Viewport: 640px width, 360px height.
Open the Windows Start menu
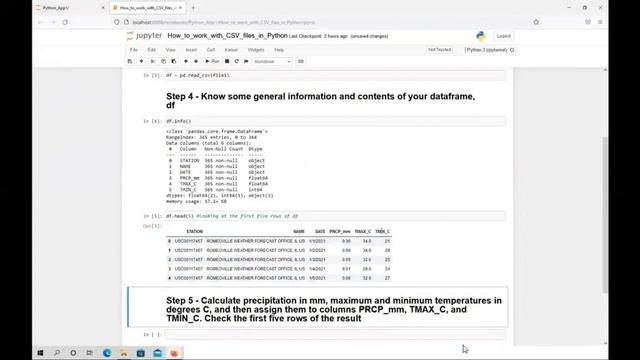(x=40, y=353)
